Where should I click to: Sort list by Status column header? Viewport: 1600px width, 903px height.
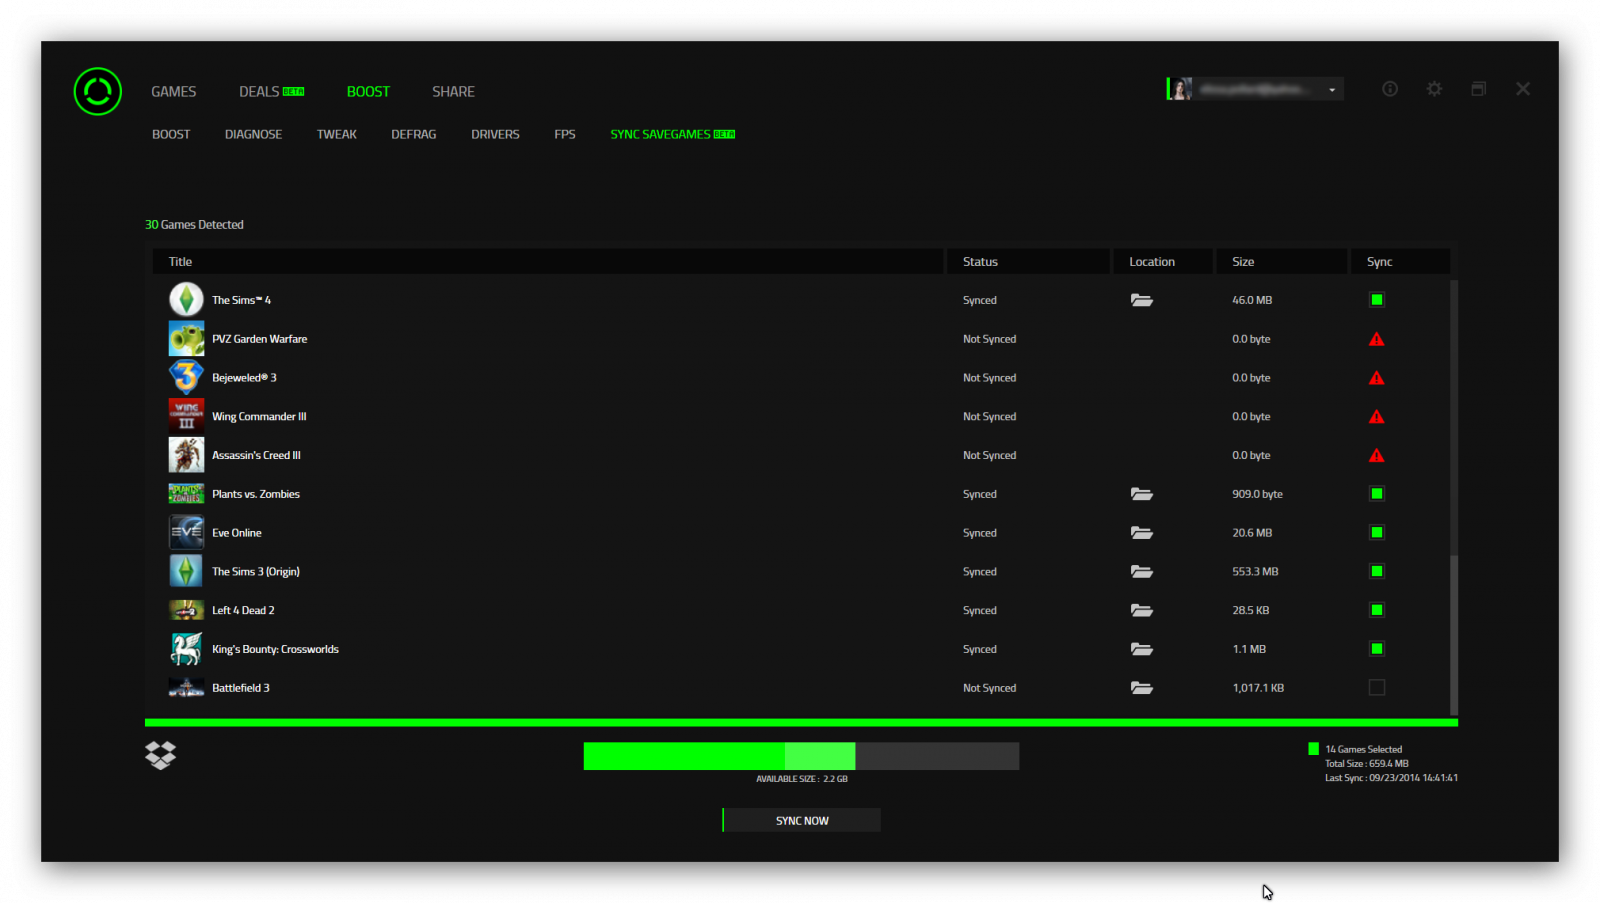click(1029, 261)
